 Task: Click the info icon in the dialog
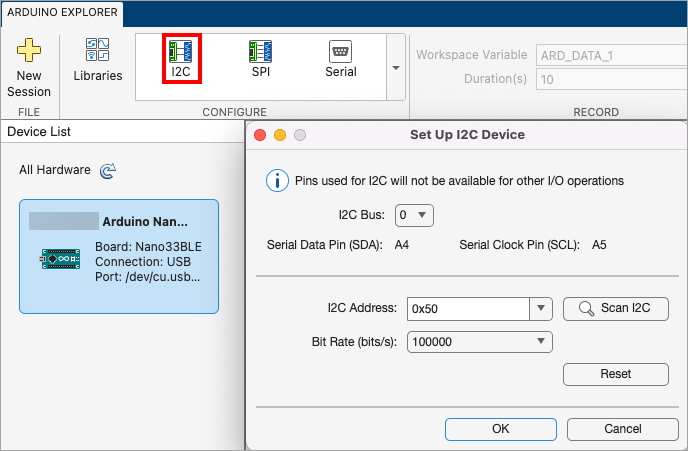pyautogui.click(x=277, y=181)
